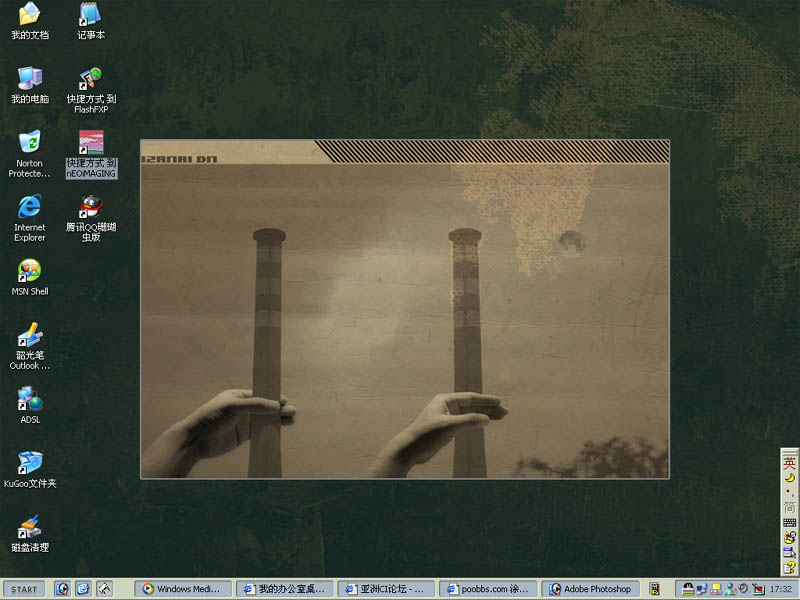Open the ADSL connection shortcut

[30, 399]
